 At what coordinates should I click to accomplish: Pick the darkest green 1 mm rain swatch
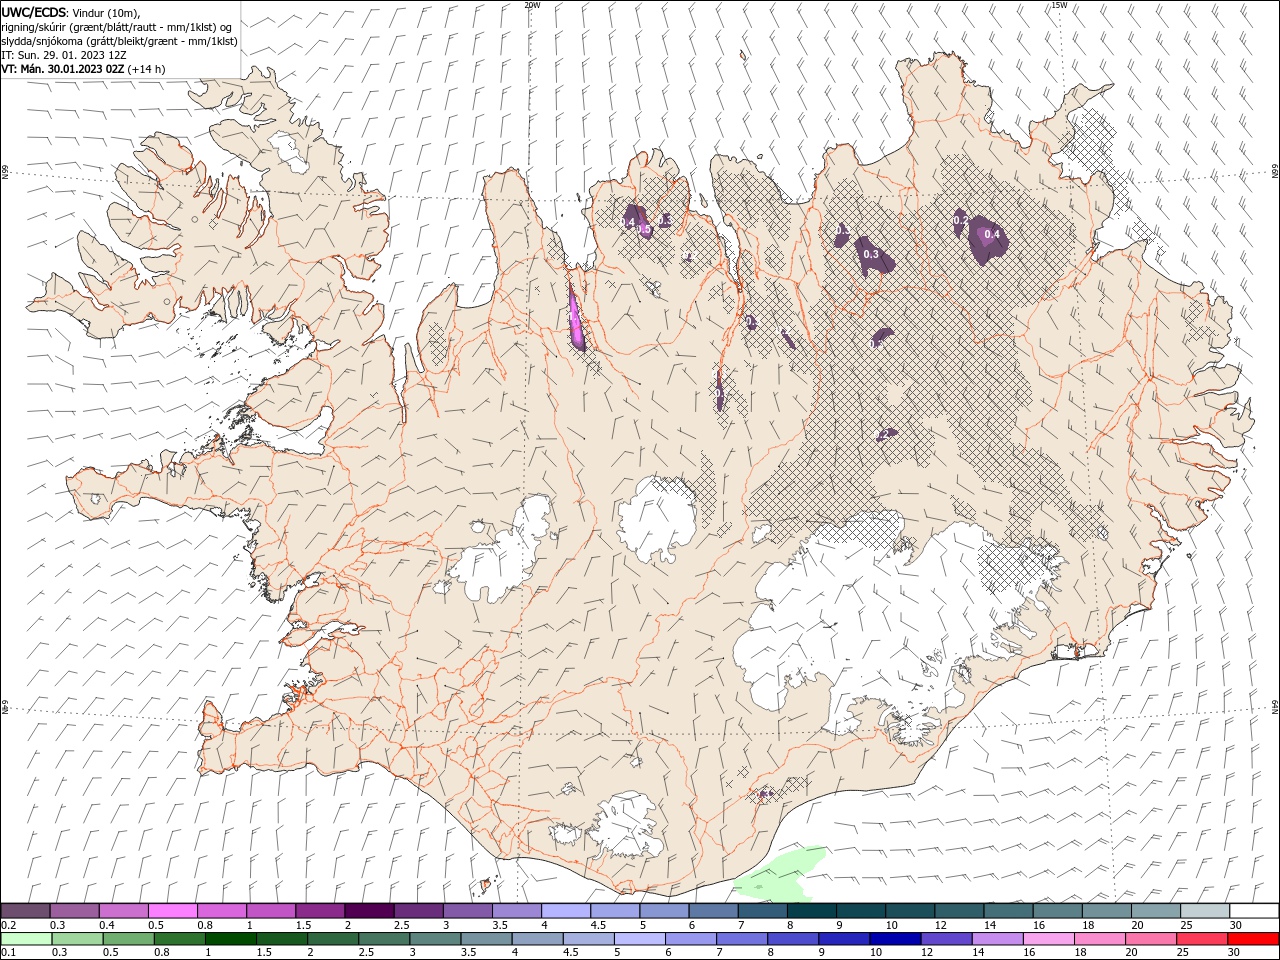click(x=230, y=939)
